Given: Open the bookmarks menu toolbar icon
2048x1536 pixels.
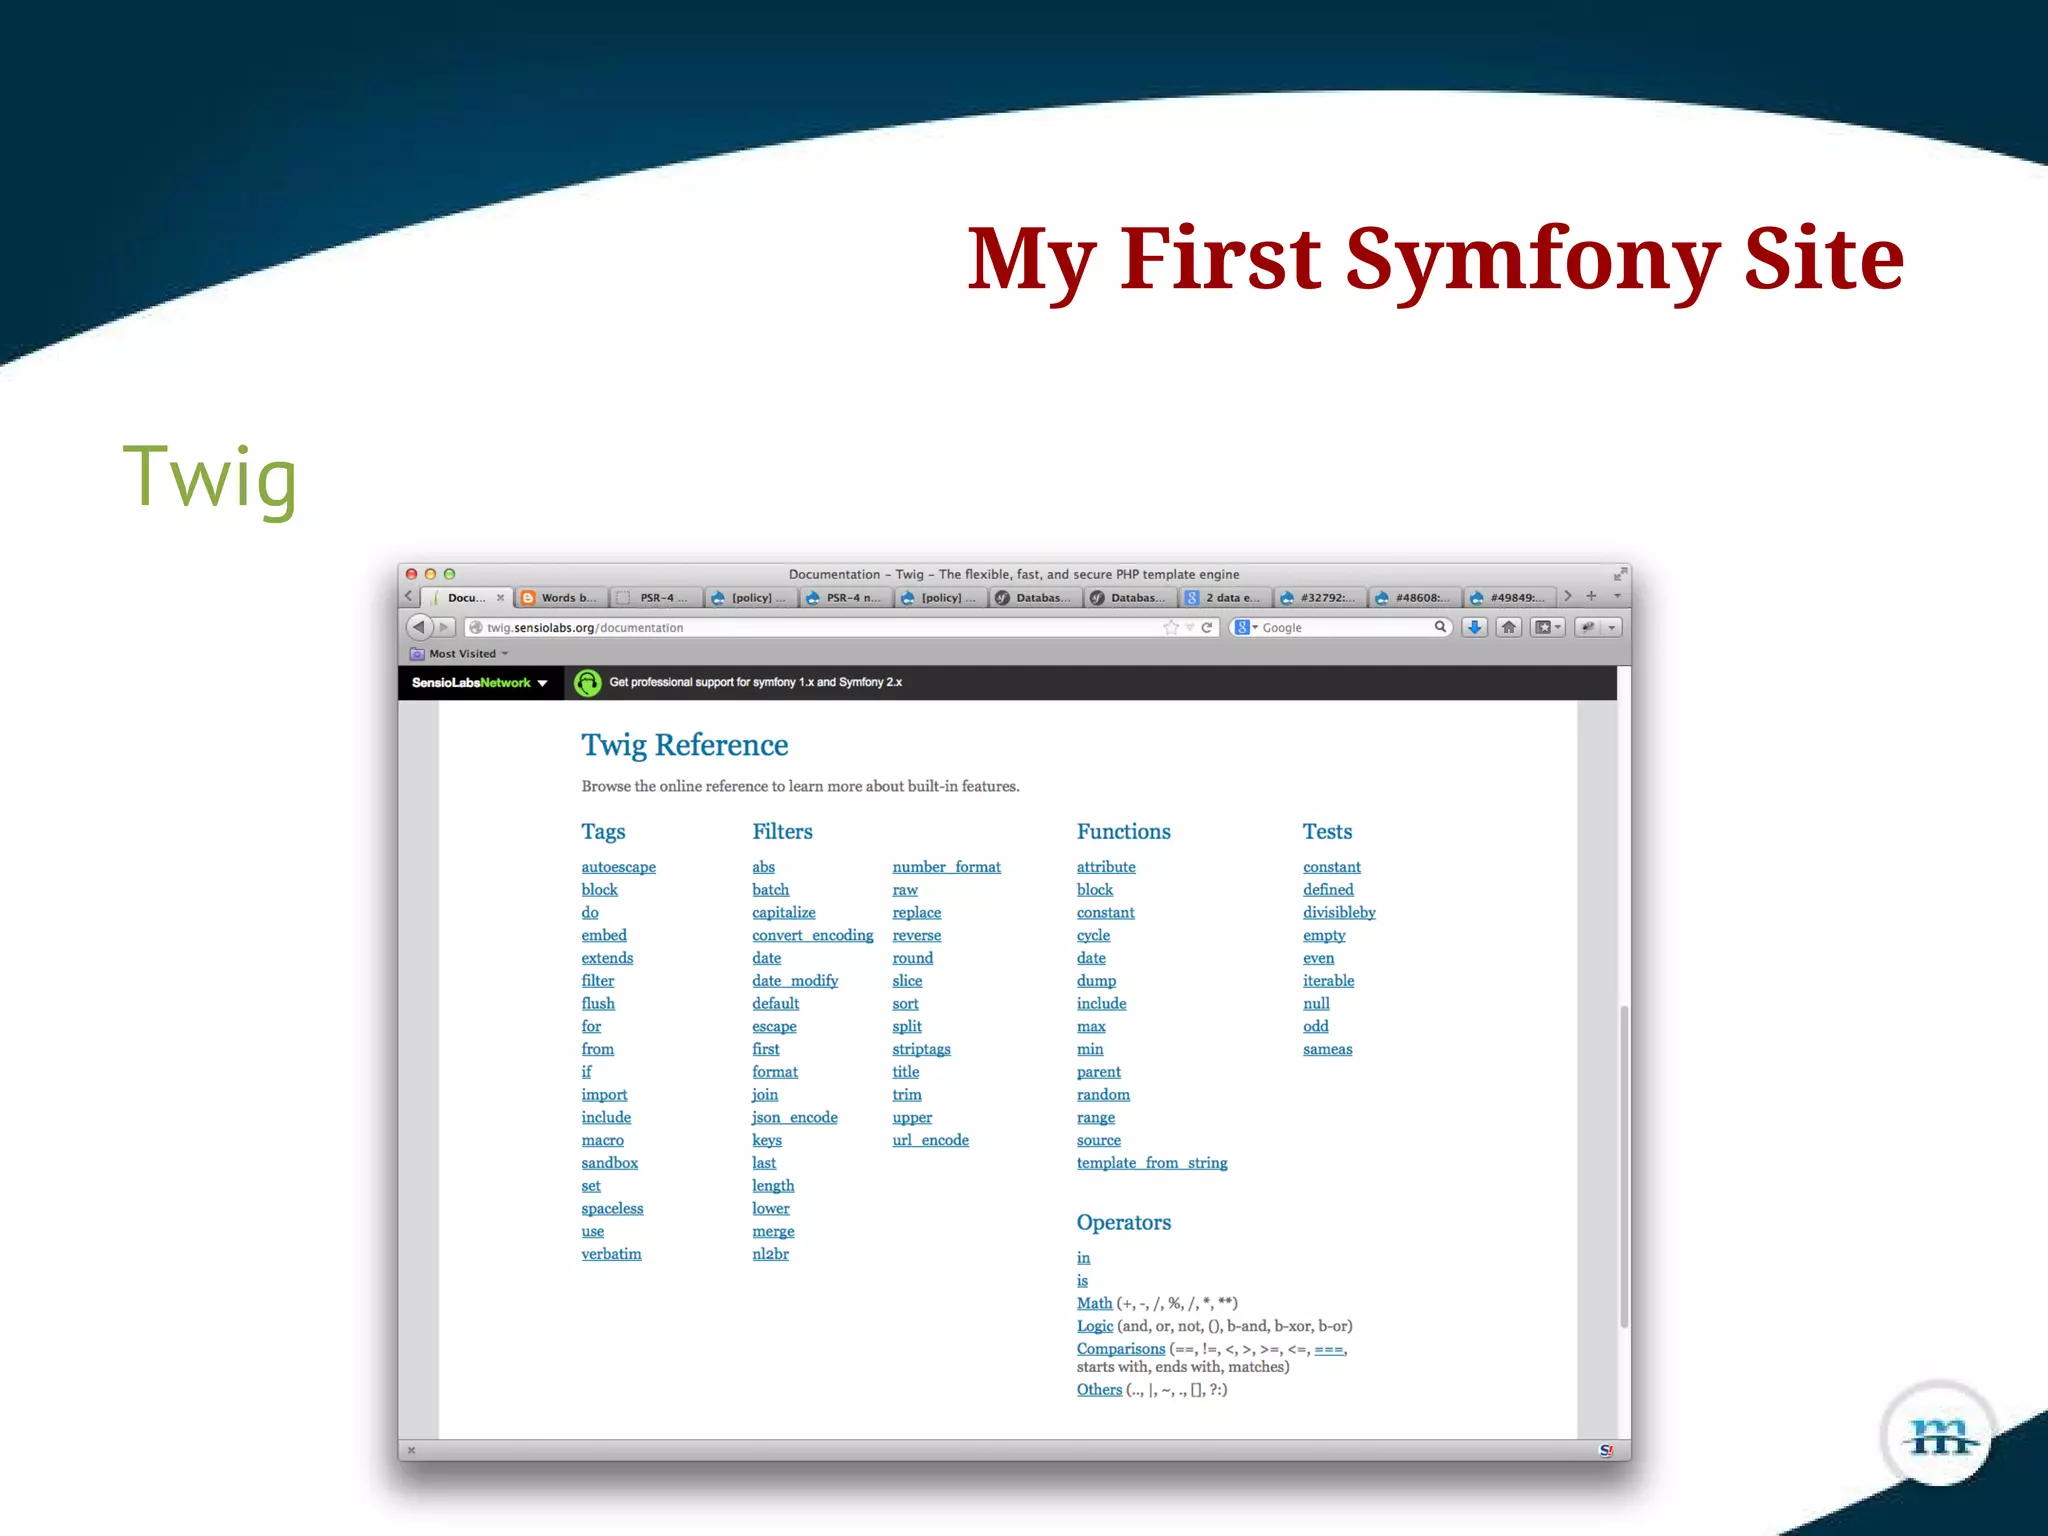Looking at the screenshot, I should click(1547, 627).
